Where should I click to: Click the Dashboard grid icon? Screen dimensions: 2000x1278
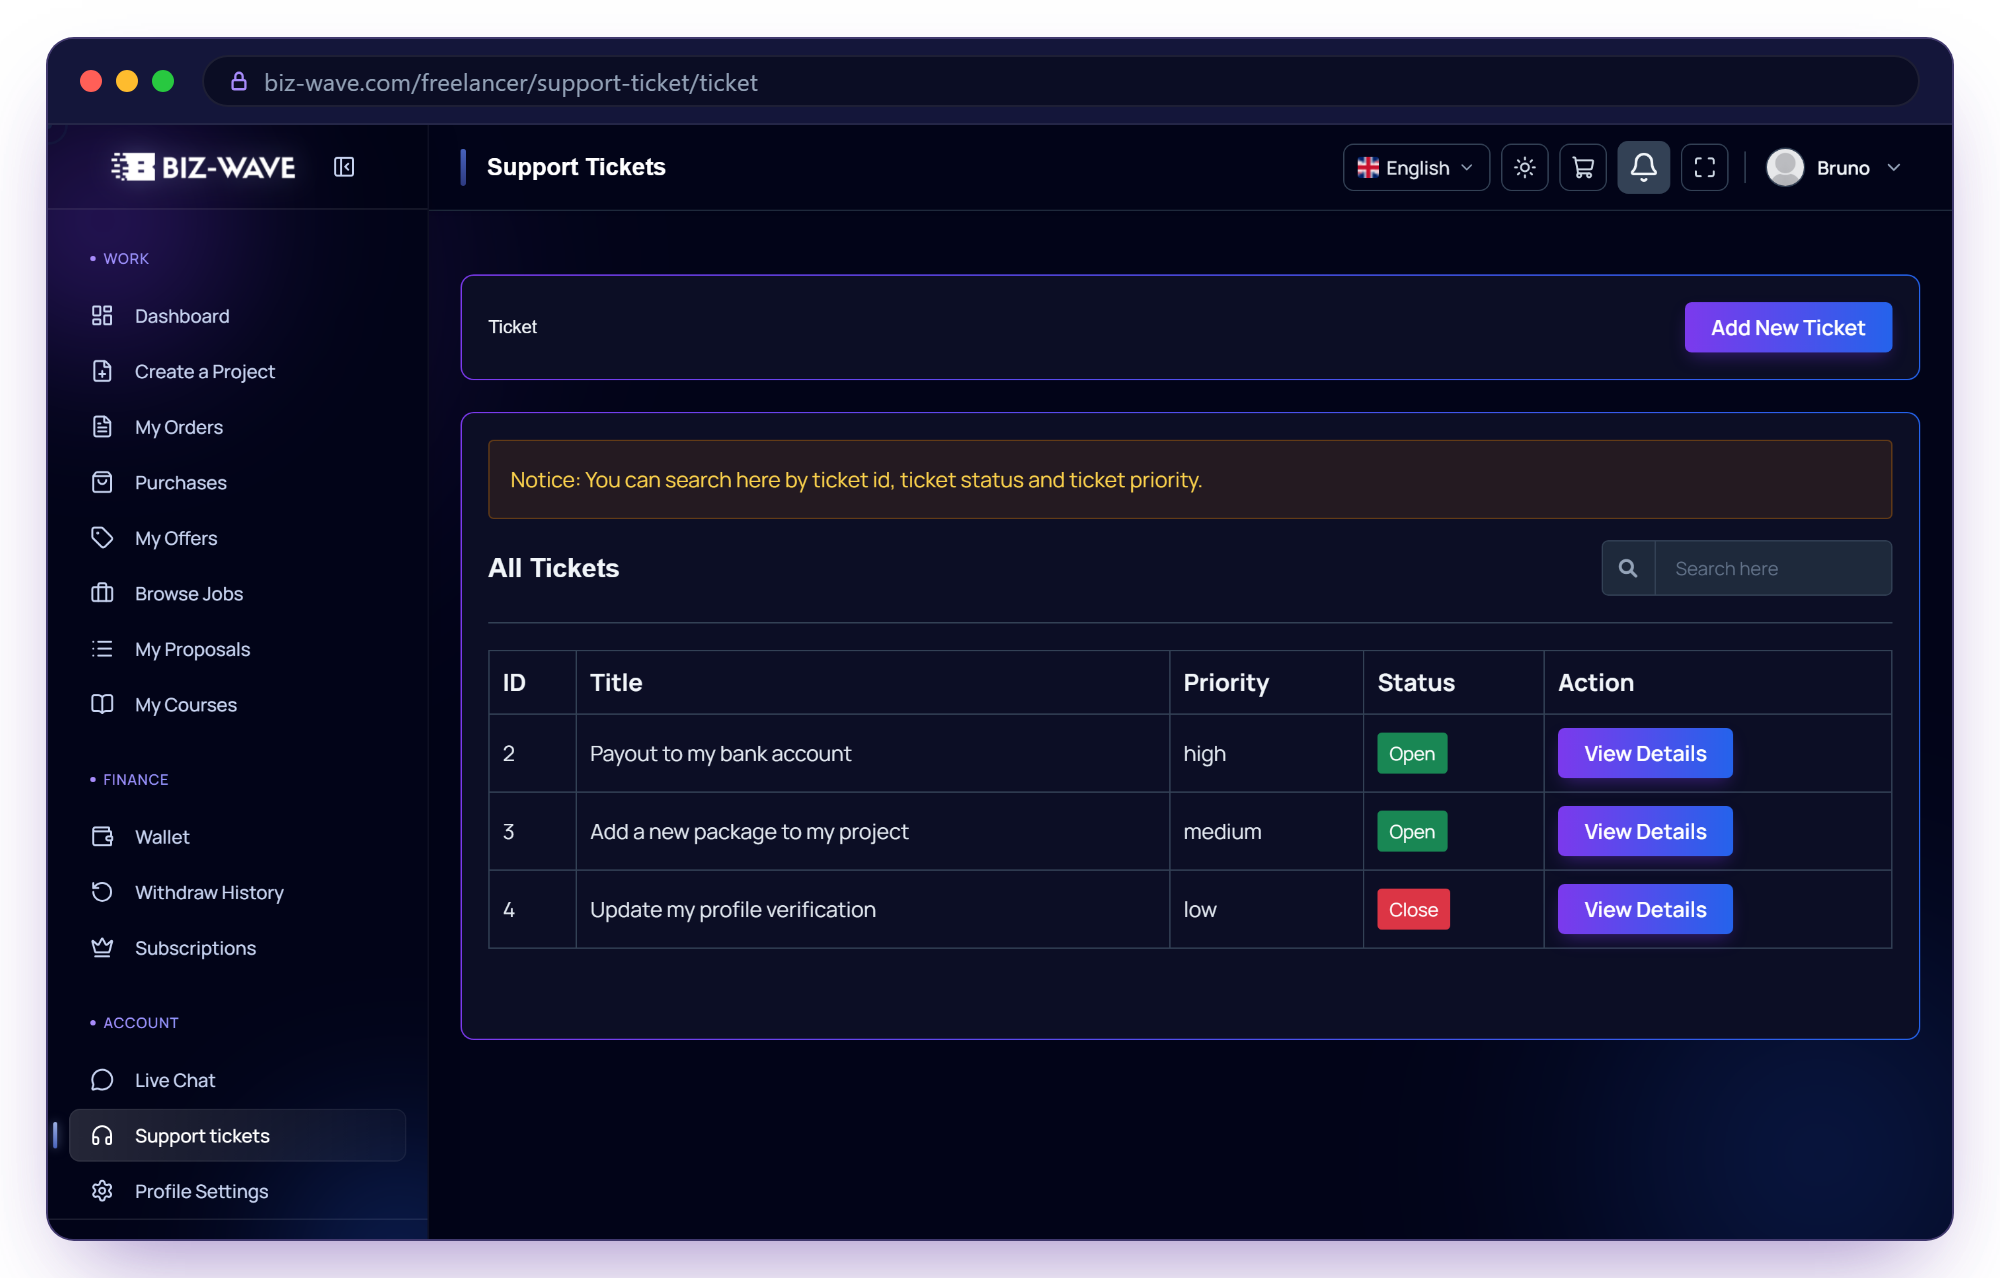point(102,316)
